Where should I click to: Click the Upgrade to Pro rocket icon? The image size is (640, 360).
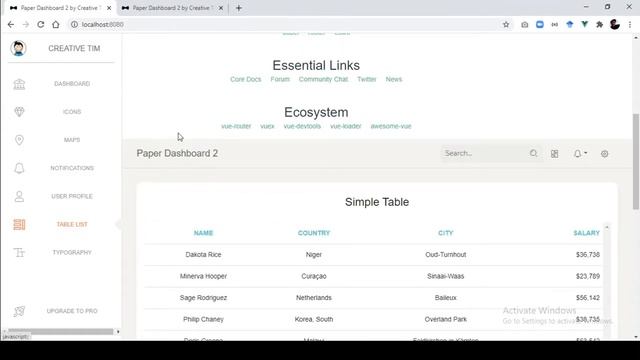(x=19, y=311)
